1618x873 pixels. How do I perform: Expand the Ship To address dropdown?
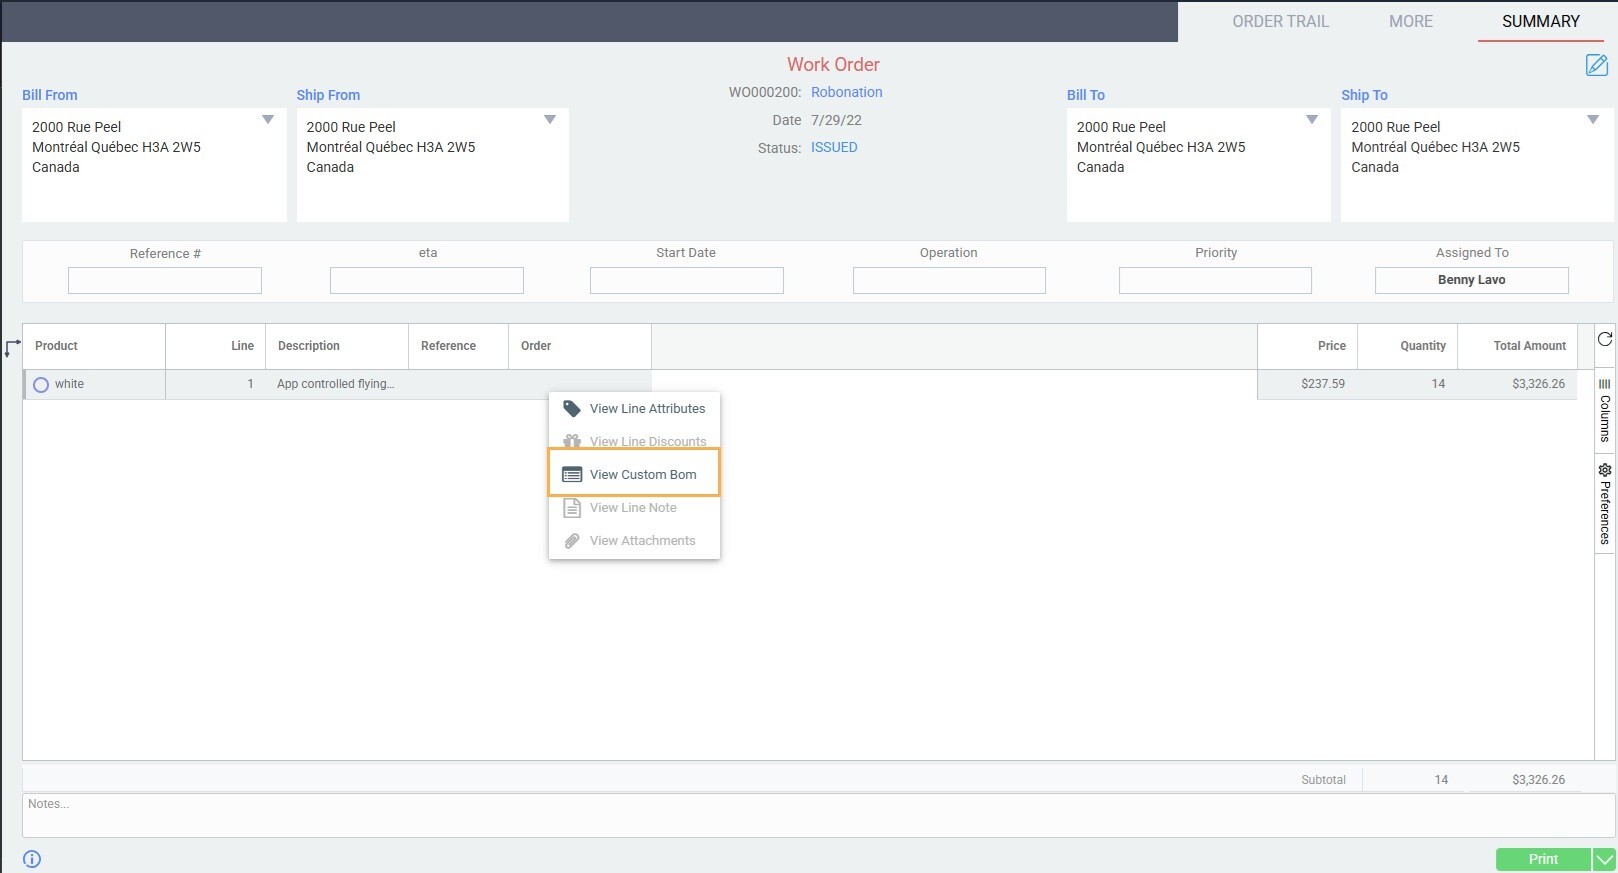click(1593, 120)
